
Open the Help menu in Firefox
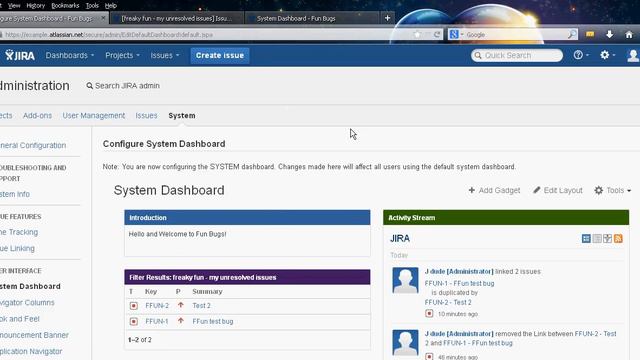[111, 6]
